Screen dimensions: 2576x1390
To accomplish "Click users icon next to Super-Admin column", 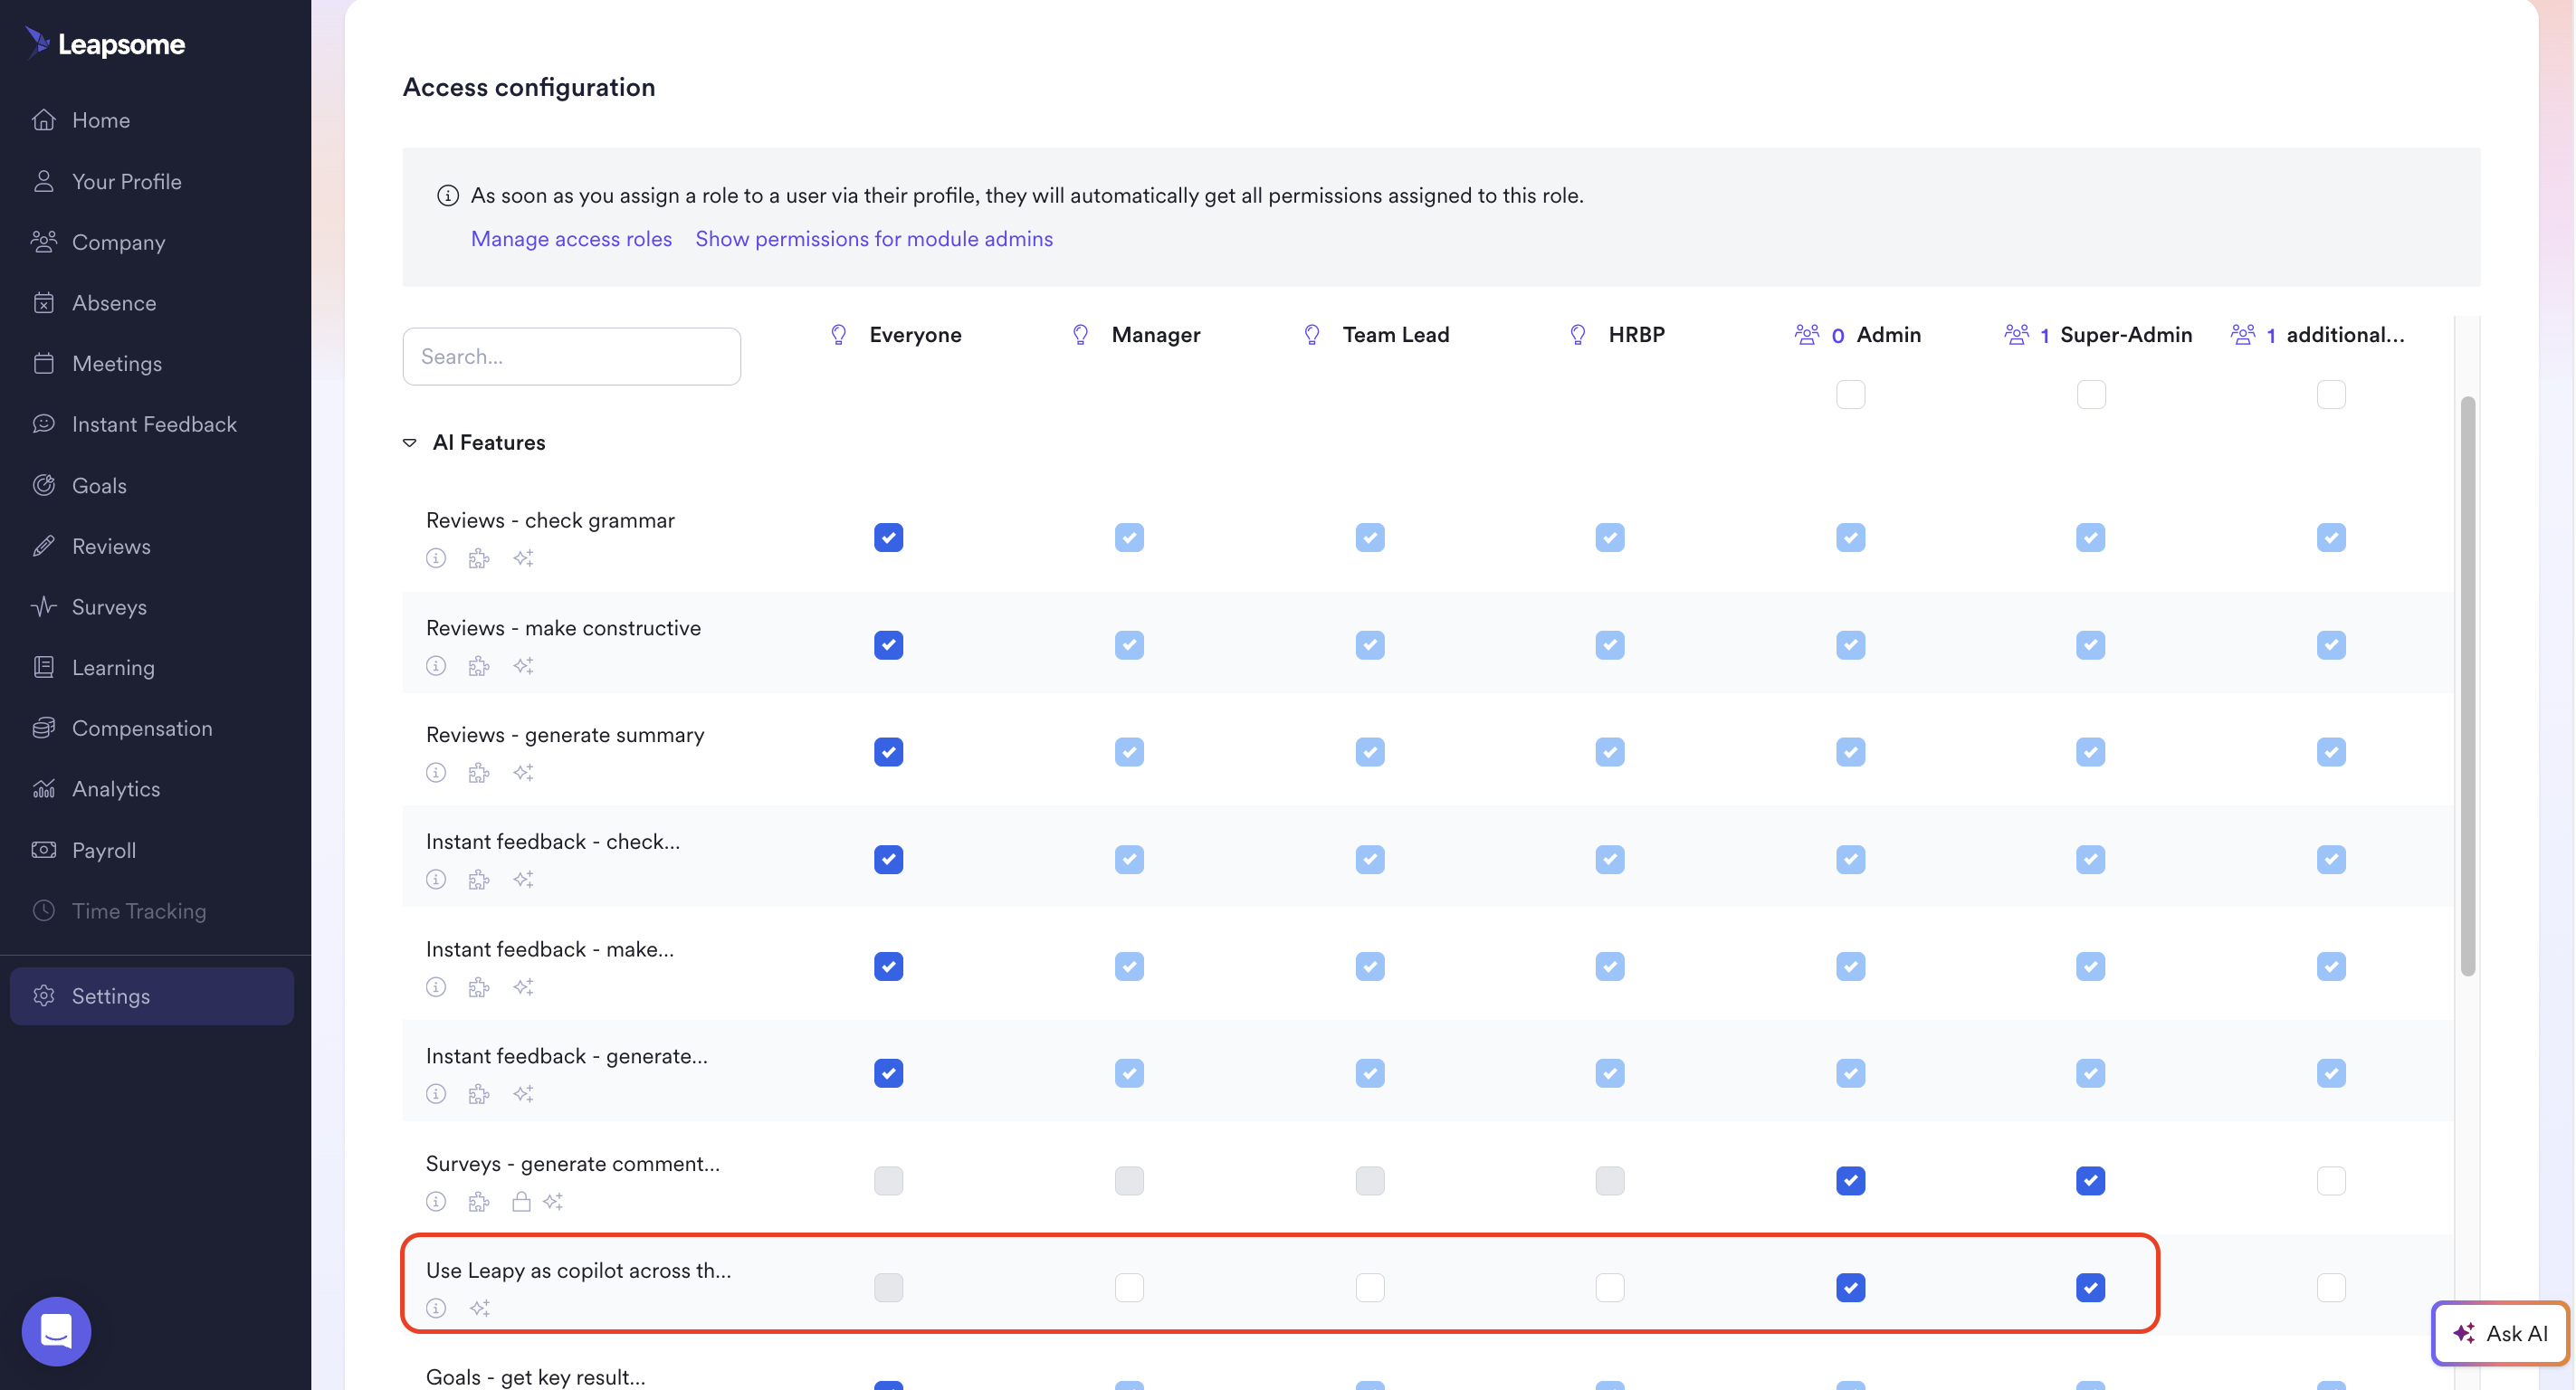I will pos(2017,334).
